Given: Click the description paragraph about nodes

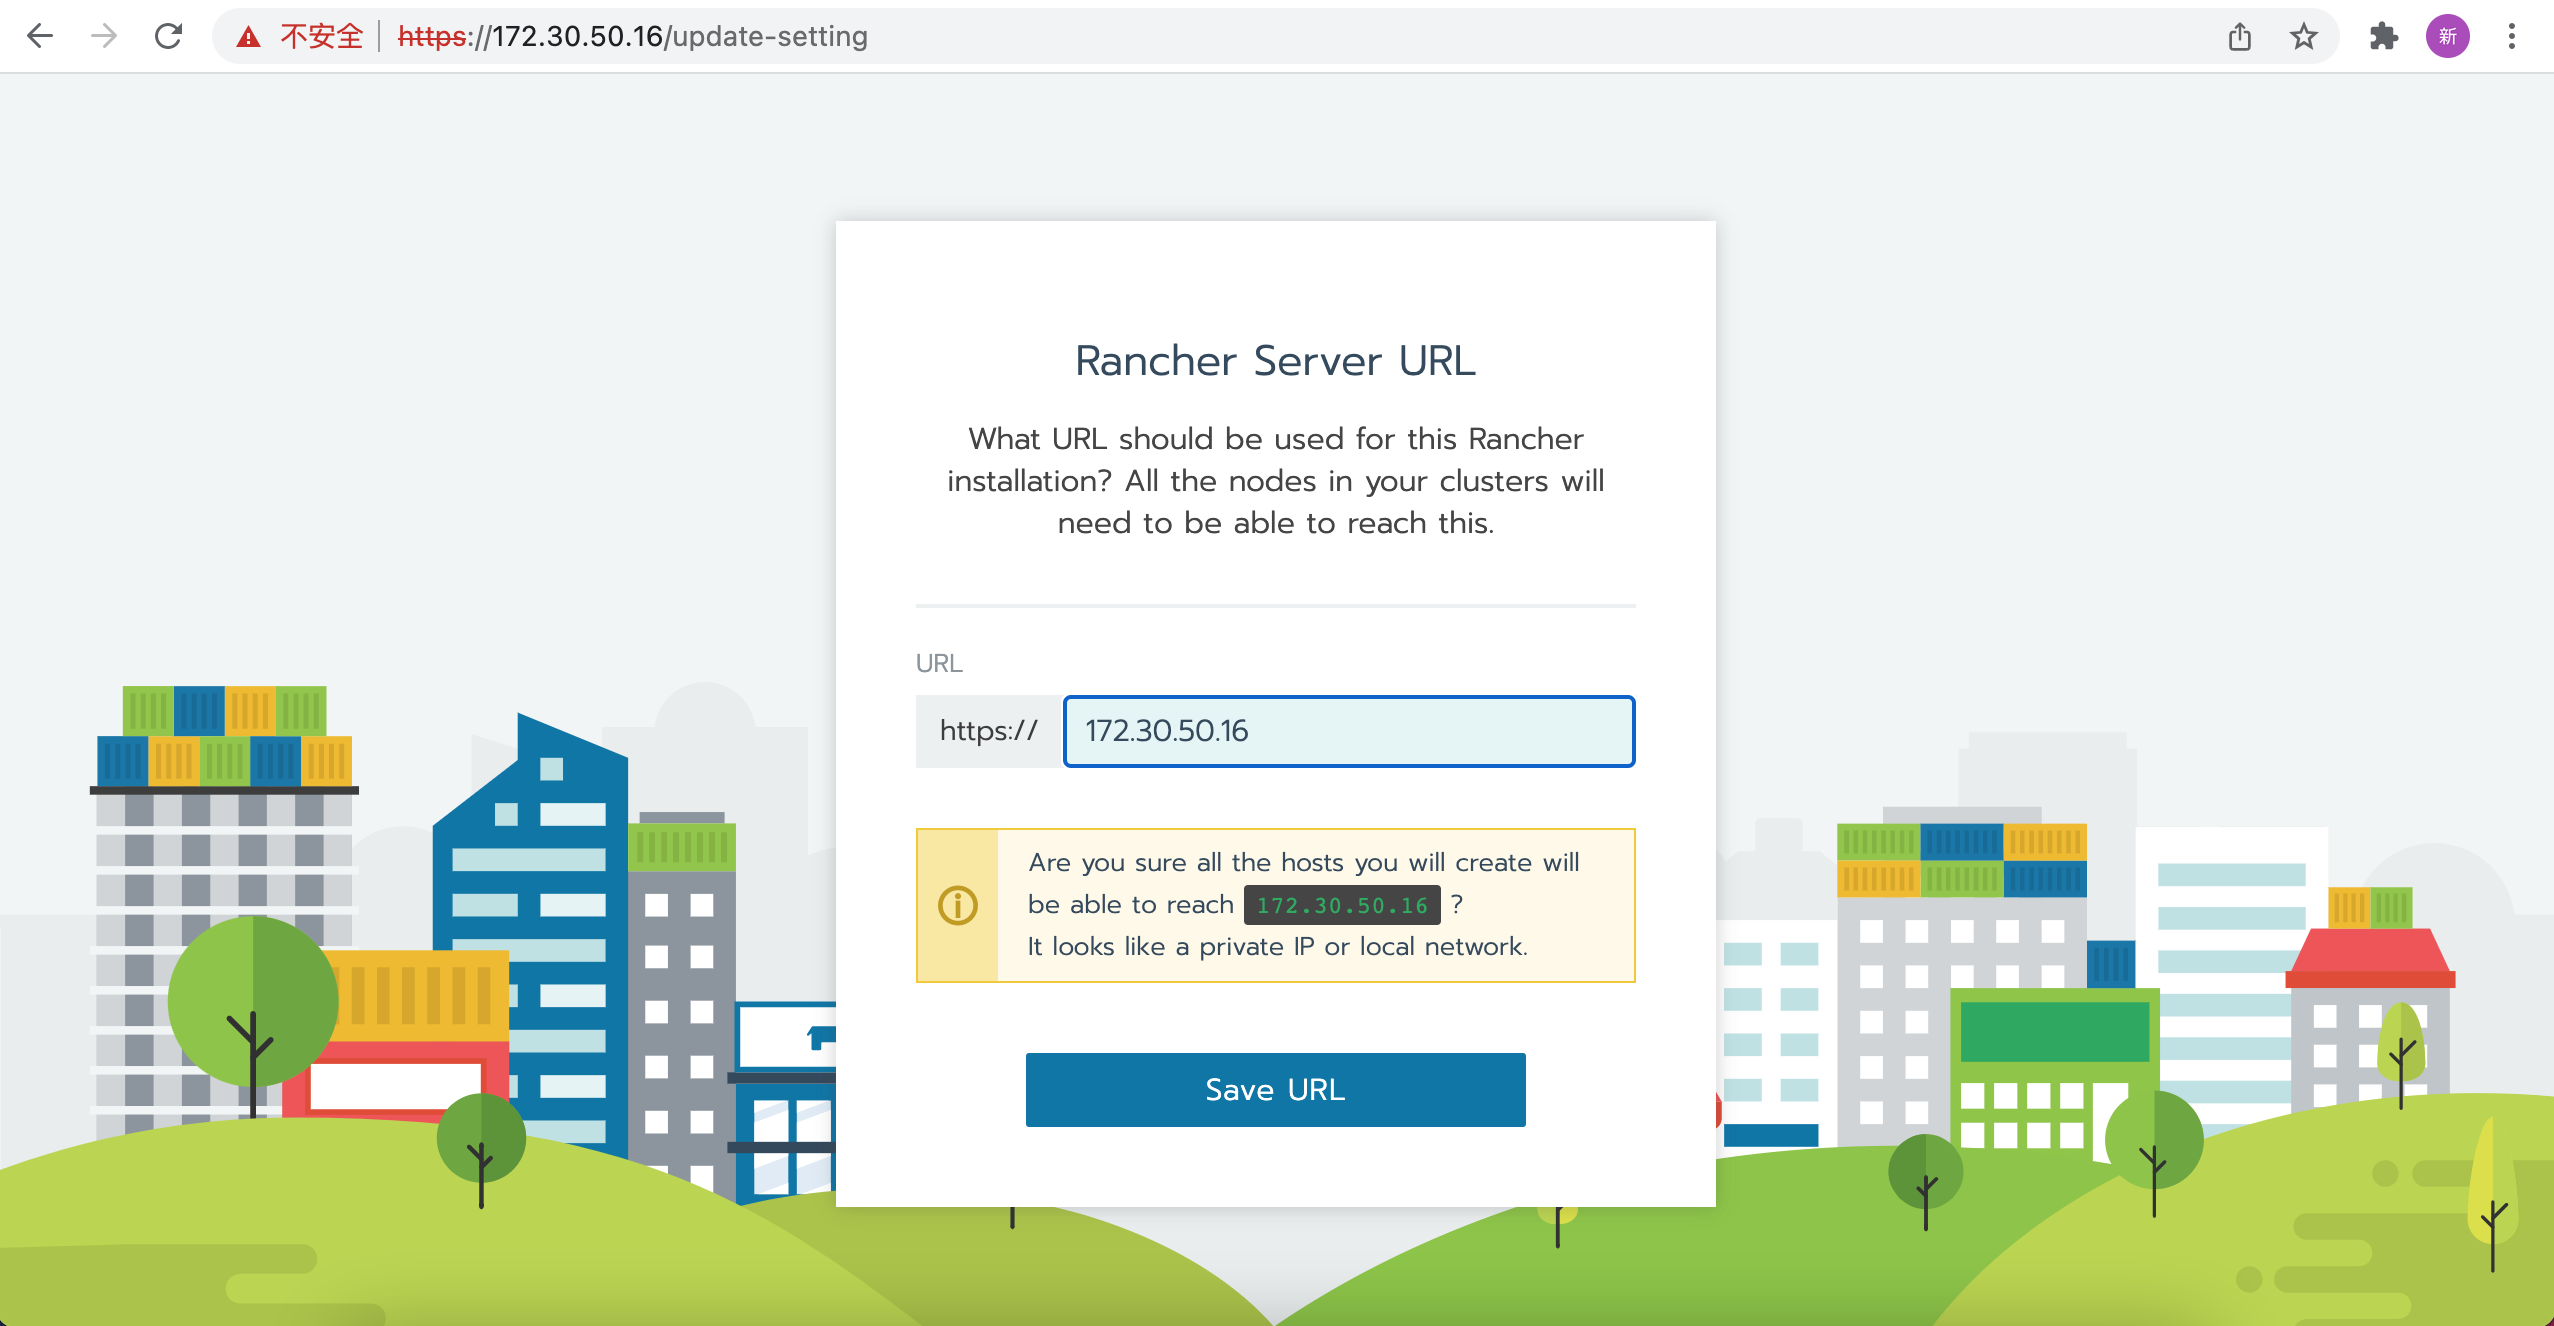Looking at the screenshot, I should 1275,481.
